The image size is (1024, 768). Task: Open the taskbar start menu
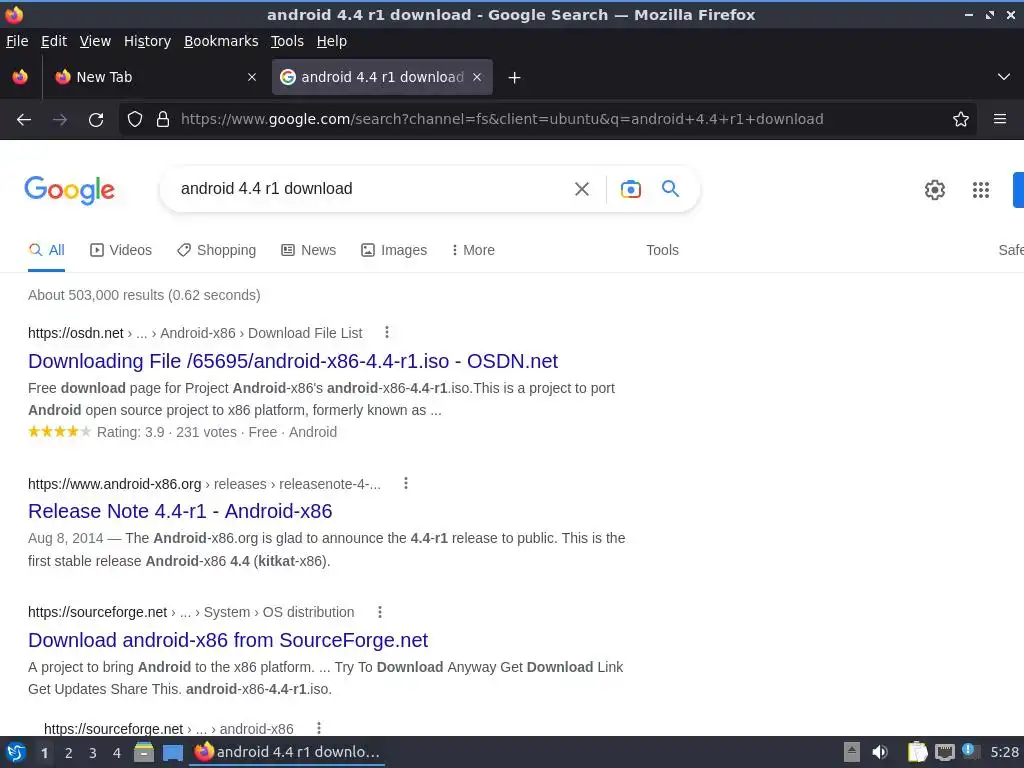tap(16, 752)
